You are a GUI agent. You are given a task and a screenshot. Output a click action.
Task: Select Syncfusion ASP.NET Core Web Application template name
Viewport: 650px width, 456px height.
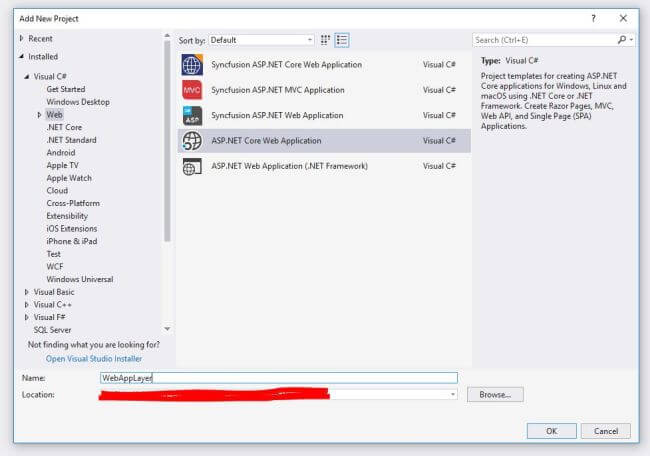(x=286, y=65)
